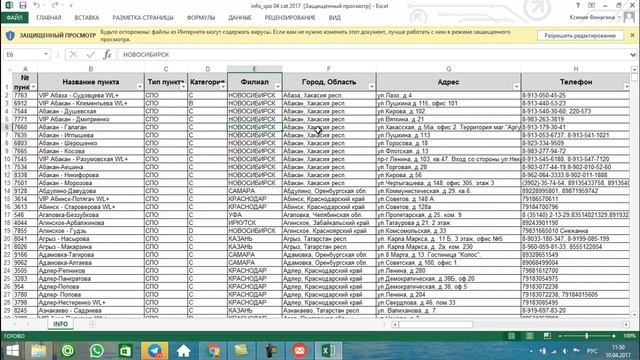Viewport: 640px width, 360px height.
Task: Click the Save icon in quick access toolbar
Action: coord(23,6)
